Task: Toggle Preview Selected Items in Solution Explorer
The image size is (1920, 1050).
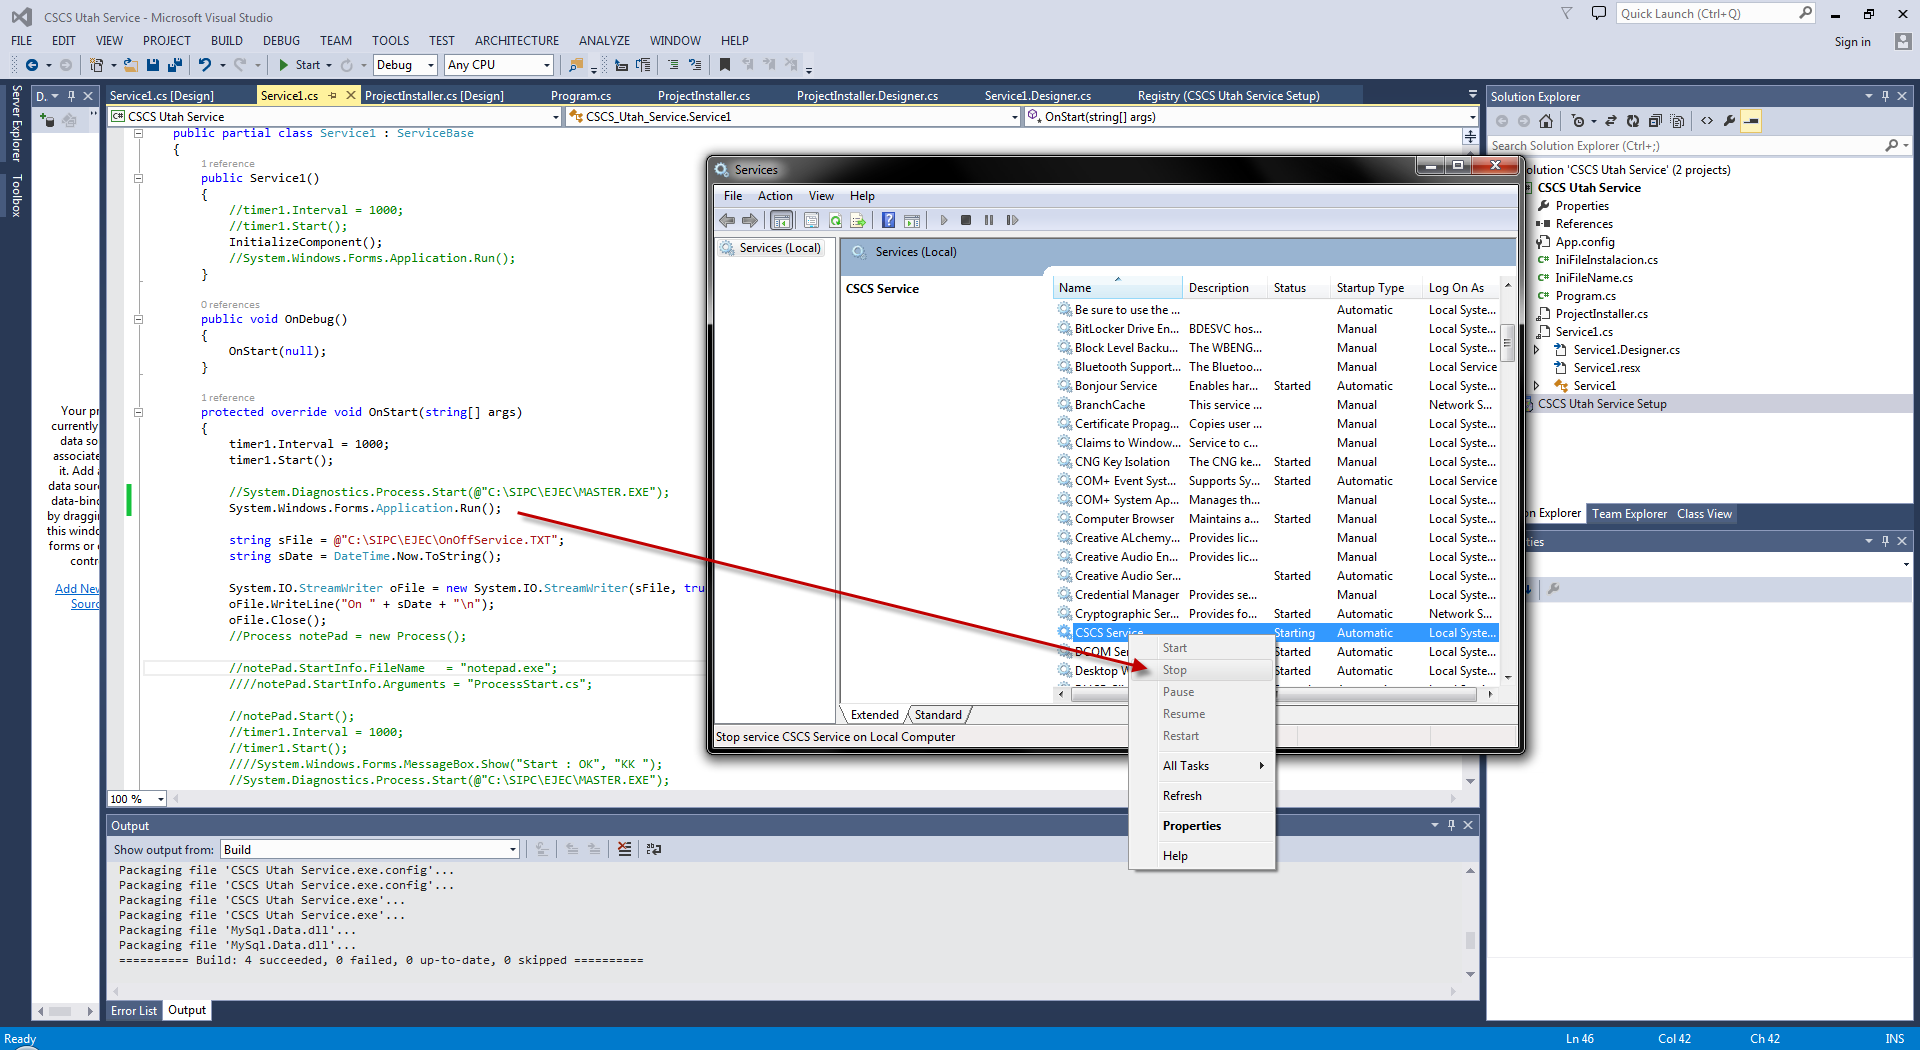Action: click(1751, 121)
